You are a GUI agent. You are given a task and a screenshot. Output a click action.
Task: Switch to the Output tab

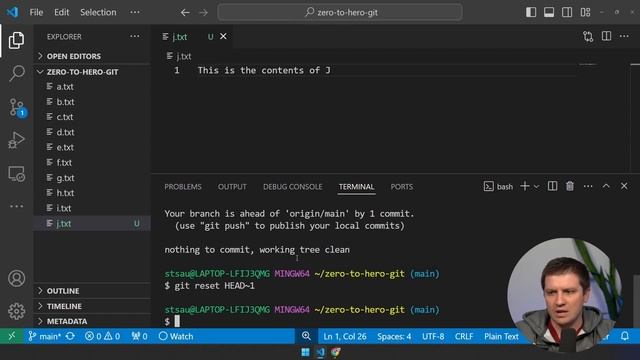coord(232,187)
